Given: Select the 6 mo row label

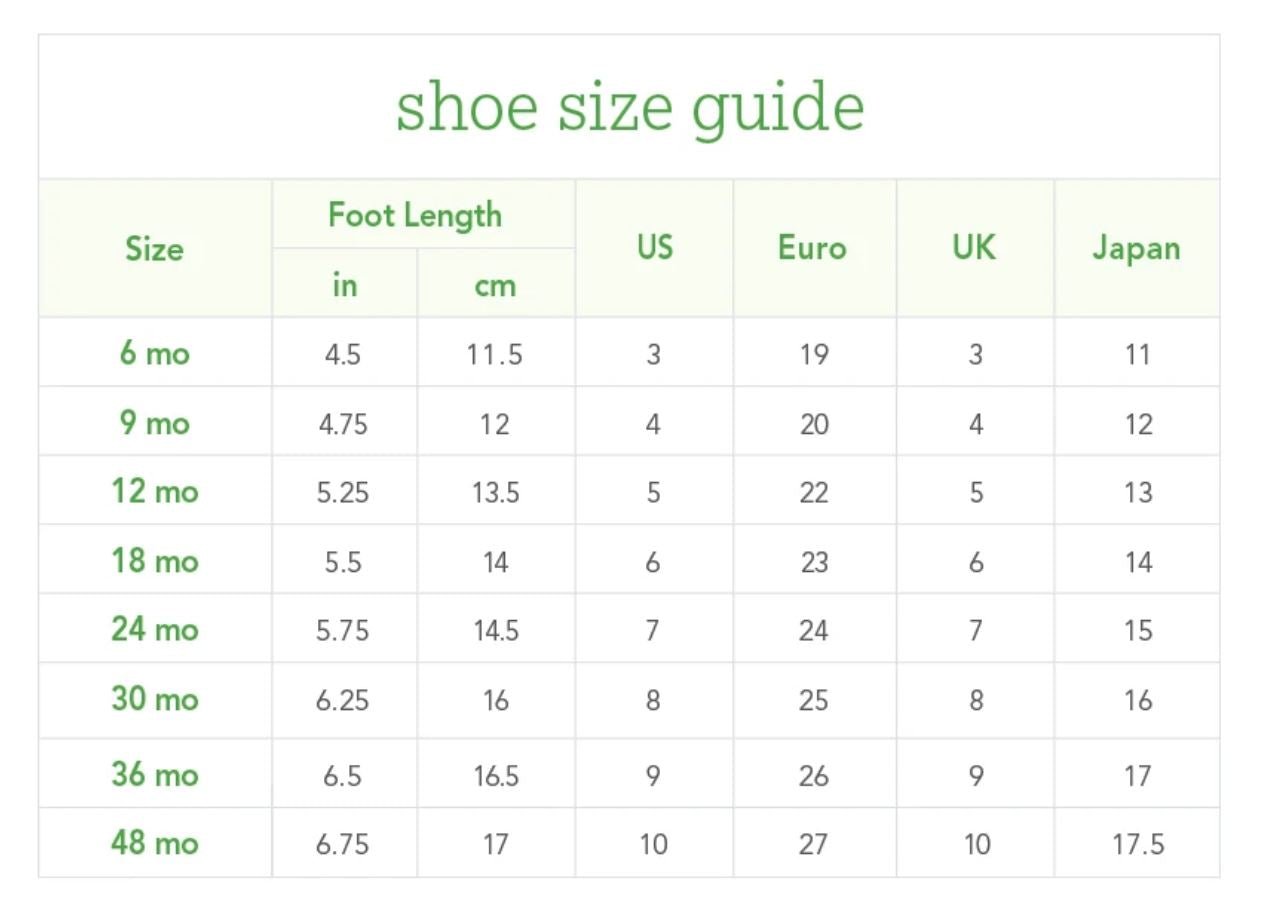Looking at the screenshot, I should [154, 353].
